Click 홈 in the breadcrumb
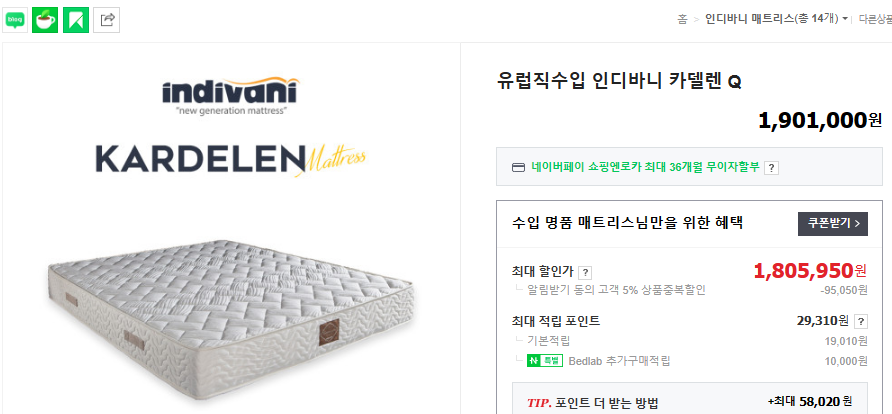The image size is (892, 414). coord(683,19)
